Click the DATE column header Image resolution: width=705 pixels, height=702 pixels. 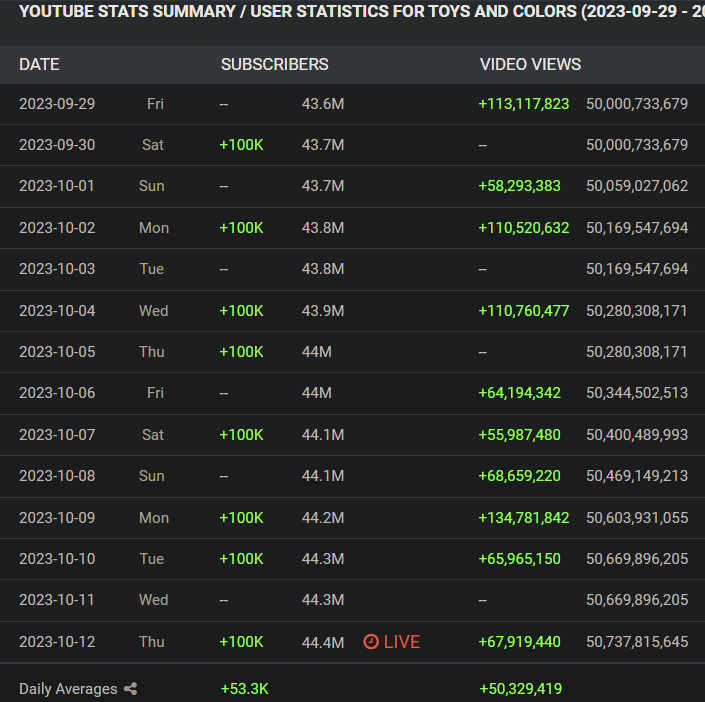pyautogui.click(x=39, y=64)
